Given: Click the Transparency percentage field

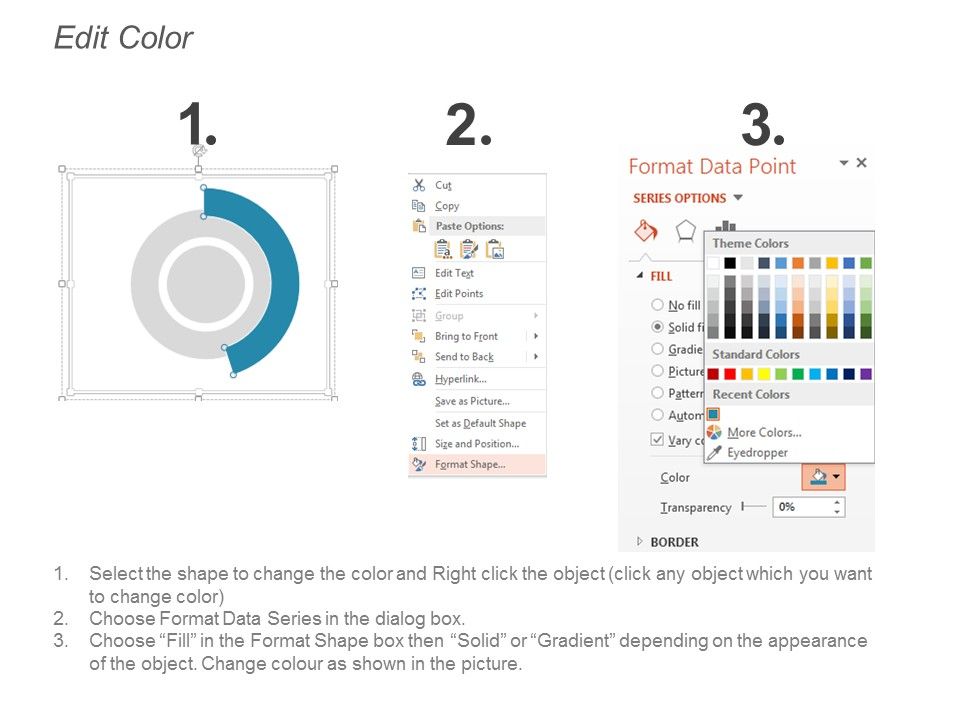Looking at the screenshot, I should (808, 507).
